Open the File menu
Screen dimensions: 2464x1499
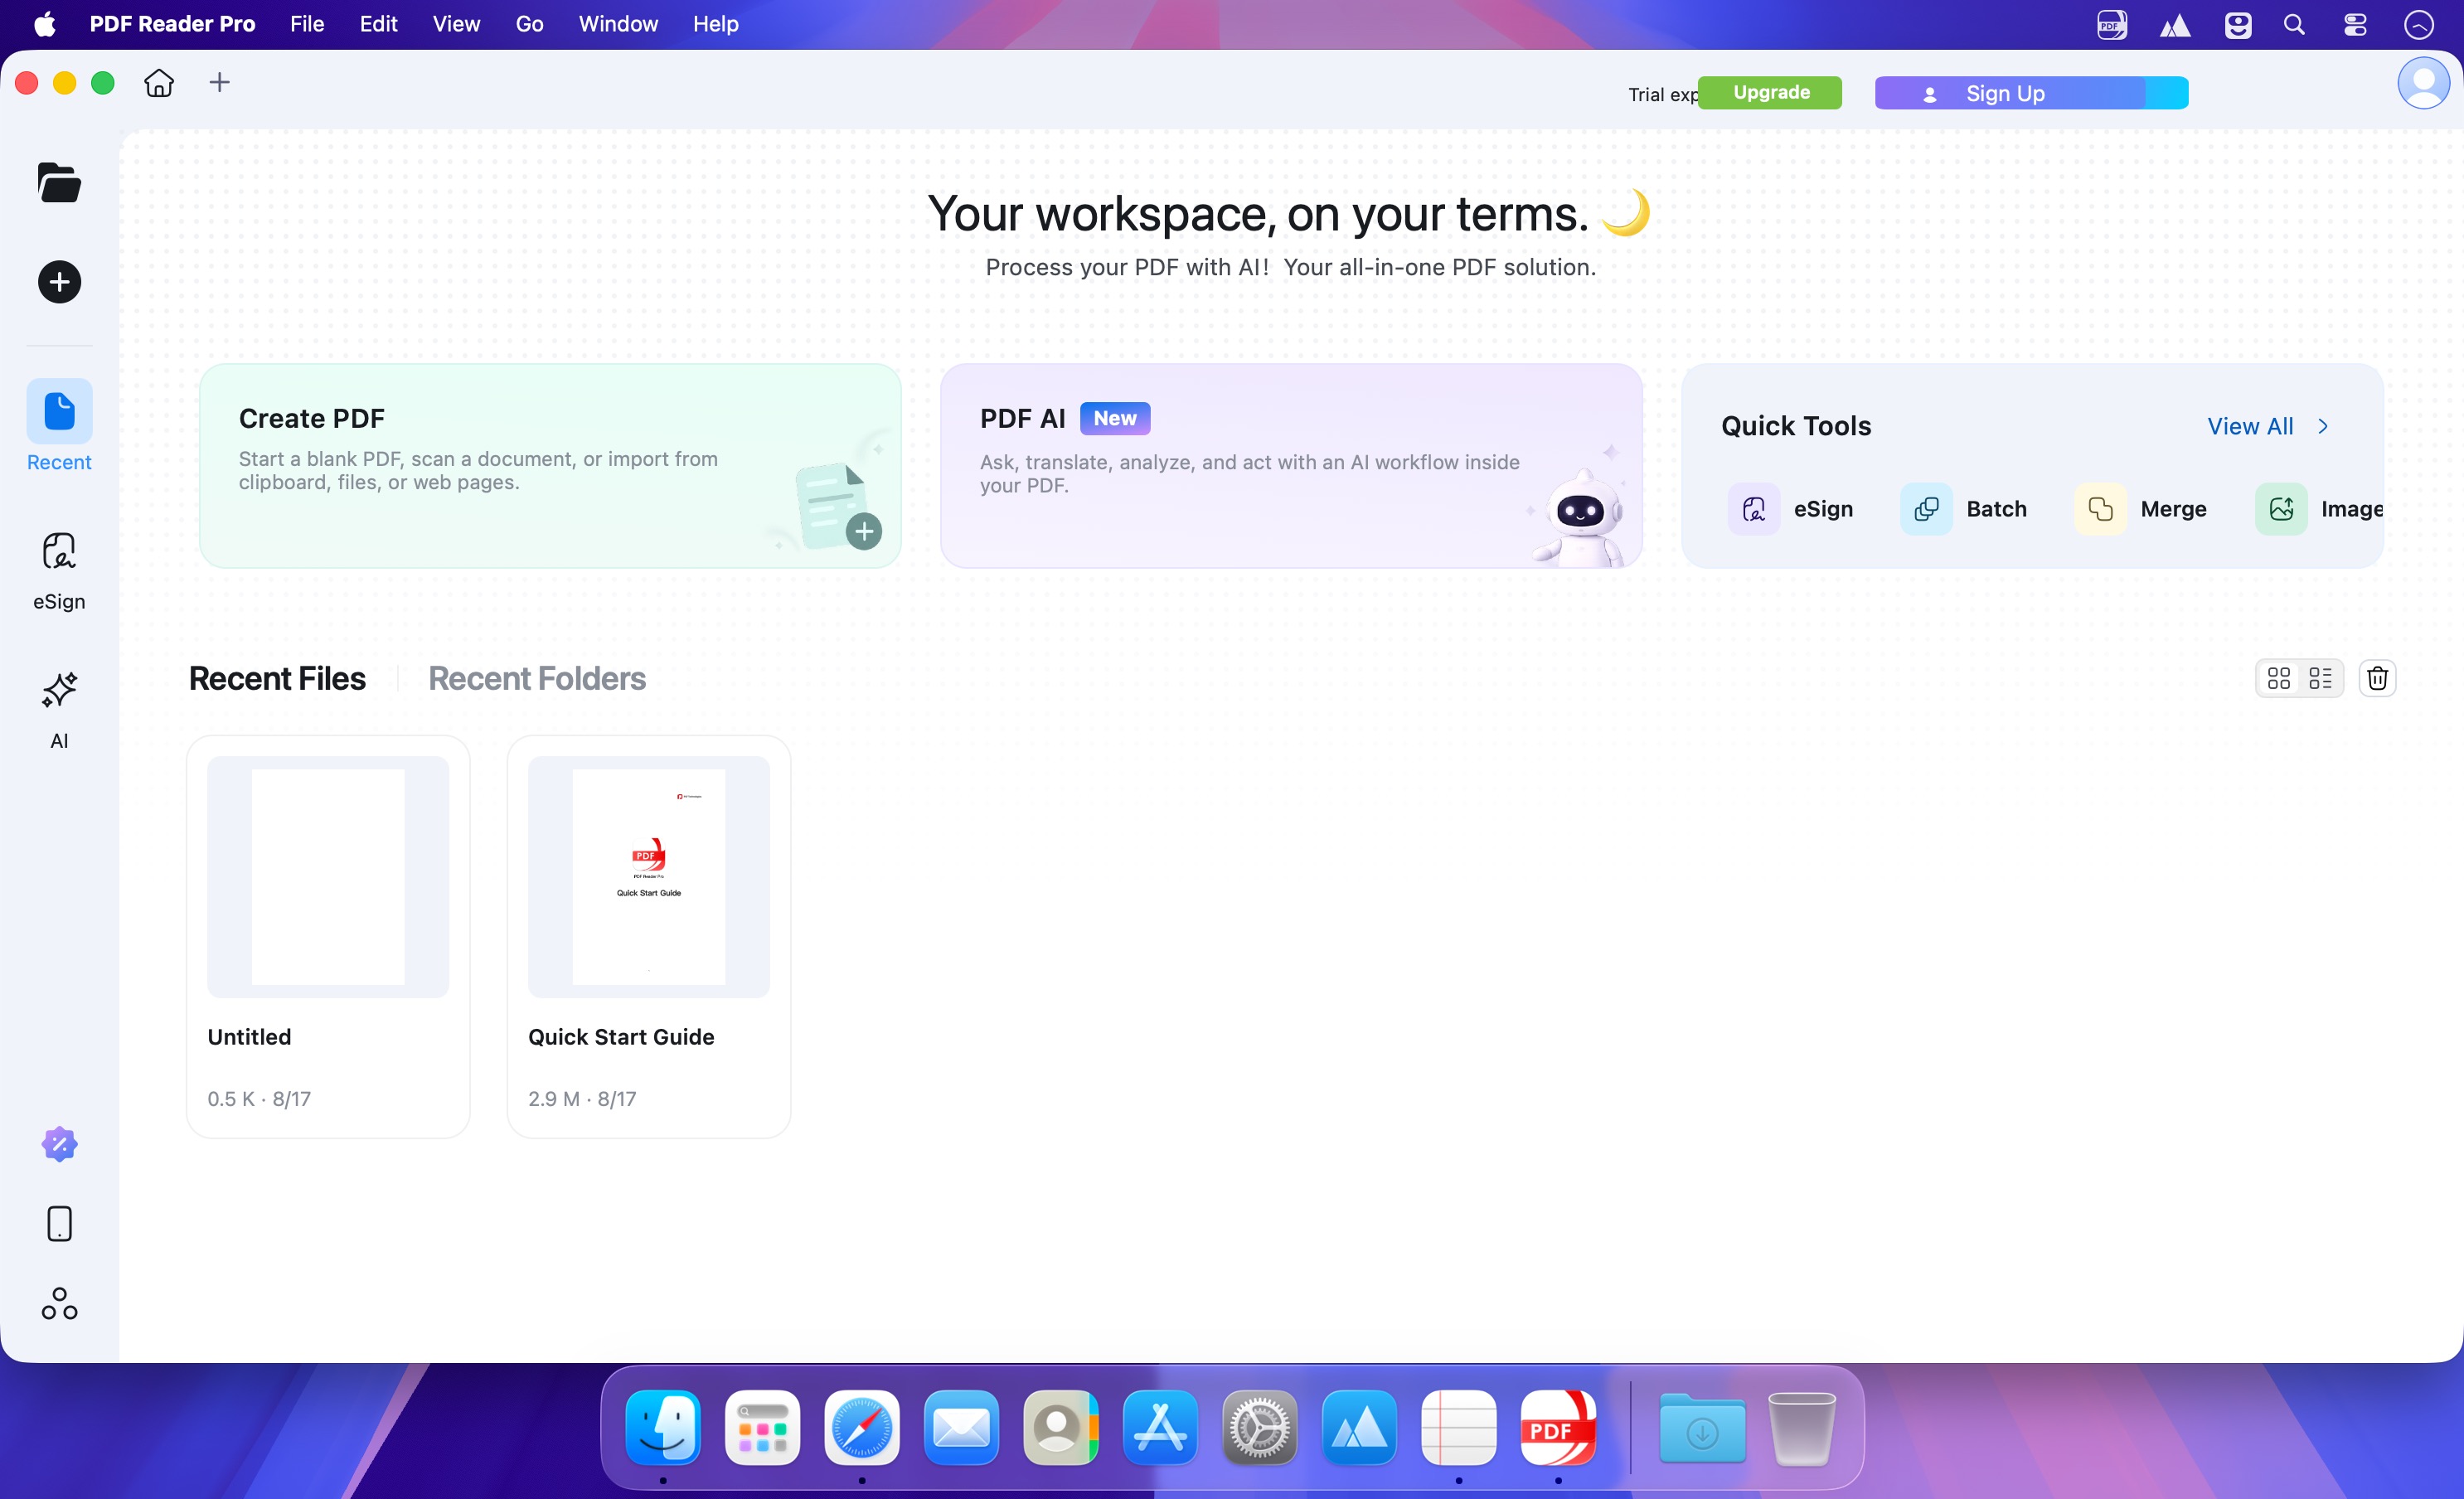(307, 24)
